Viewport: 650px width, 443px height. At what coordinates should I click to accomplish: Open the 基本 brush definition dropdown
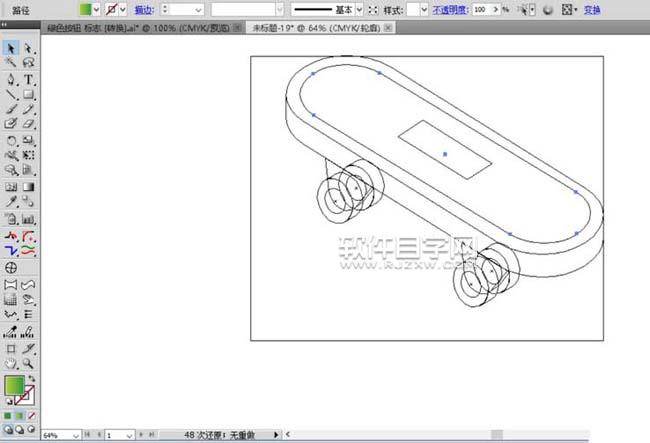pos(359,10)
